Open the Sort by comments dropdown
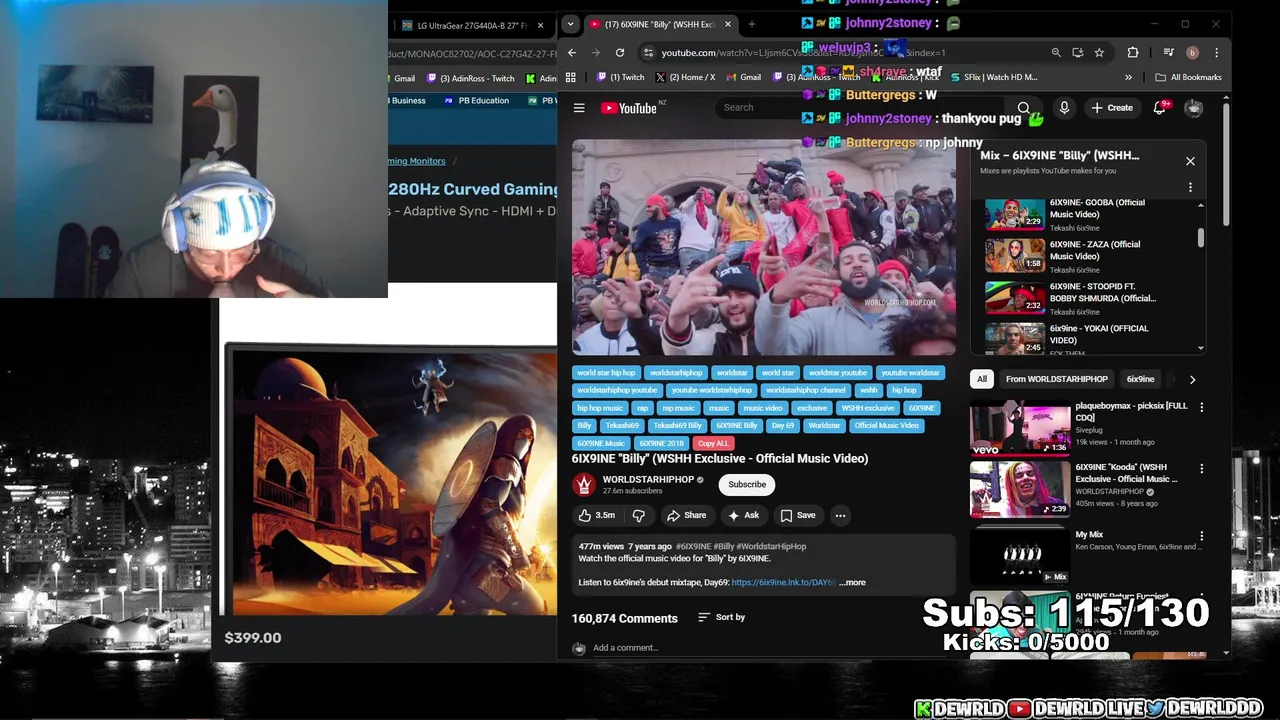Image resolution: width=1280 pixels, height=720 pixels. pos(721,617)
